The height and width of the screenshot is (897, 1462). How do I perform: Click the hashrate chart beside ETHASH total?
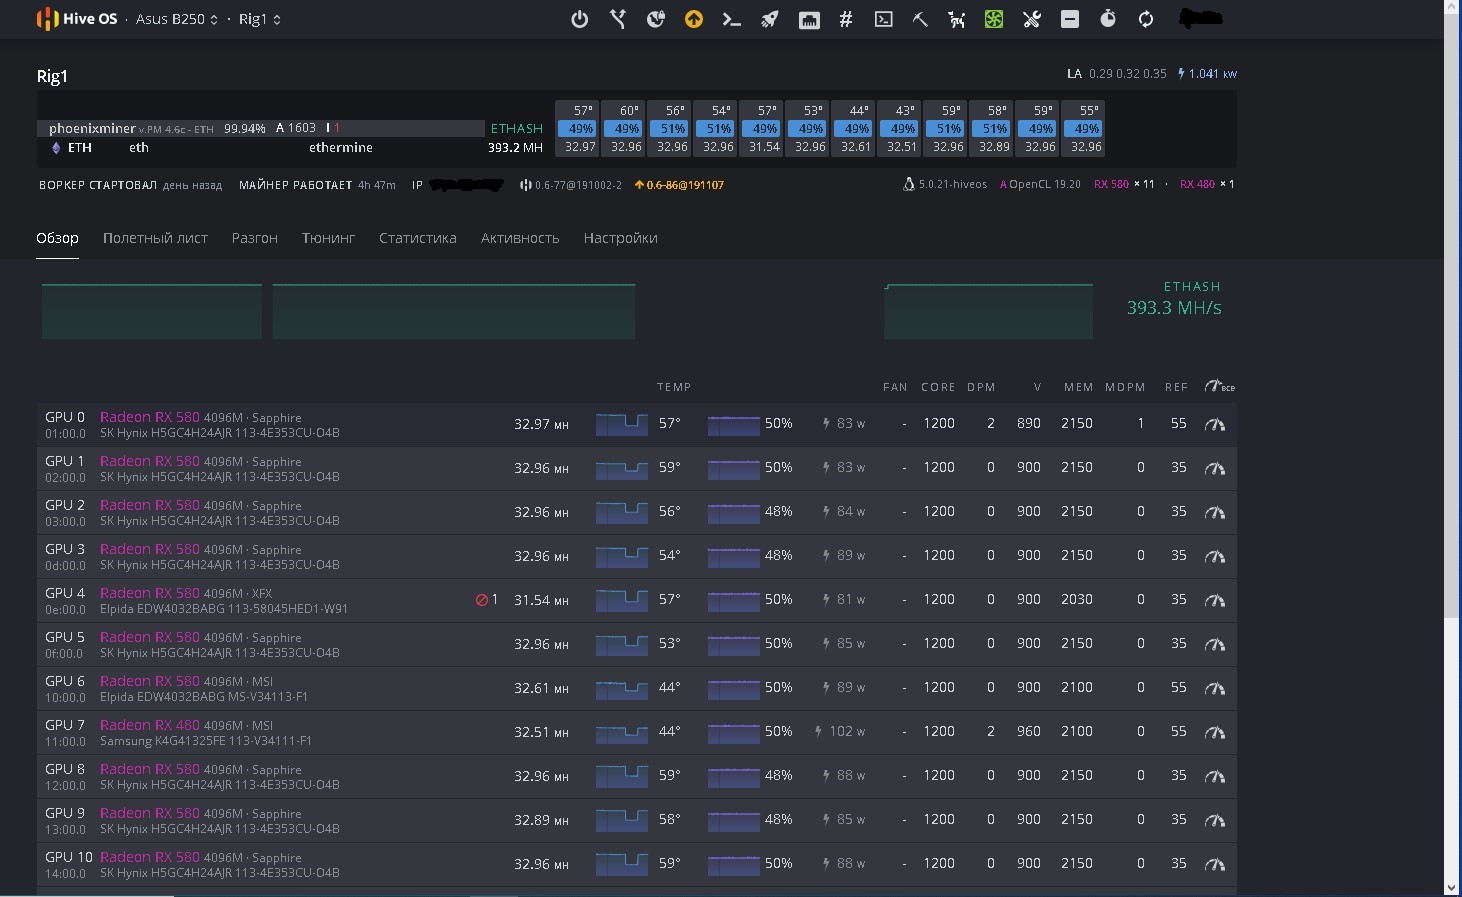(x=988, y=311)
